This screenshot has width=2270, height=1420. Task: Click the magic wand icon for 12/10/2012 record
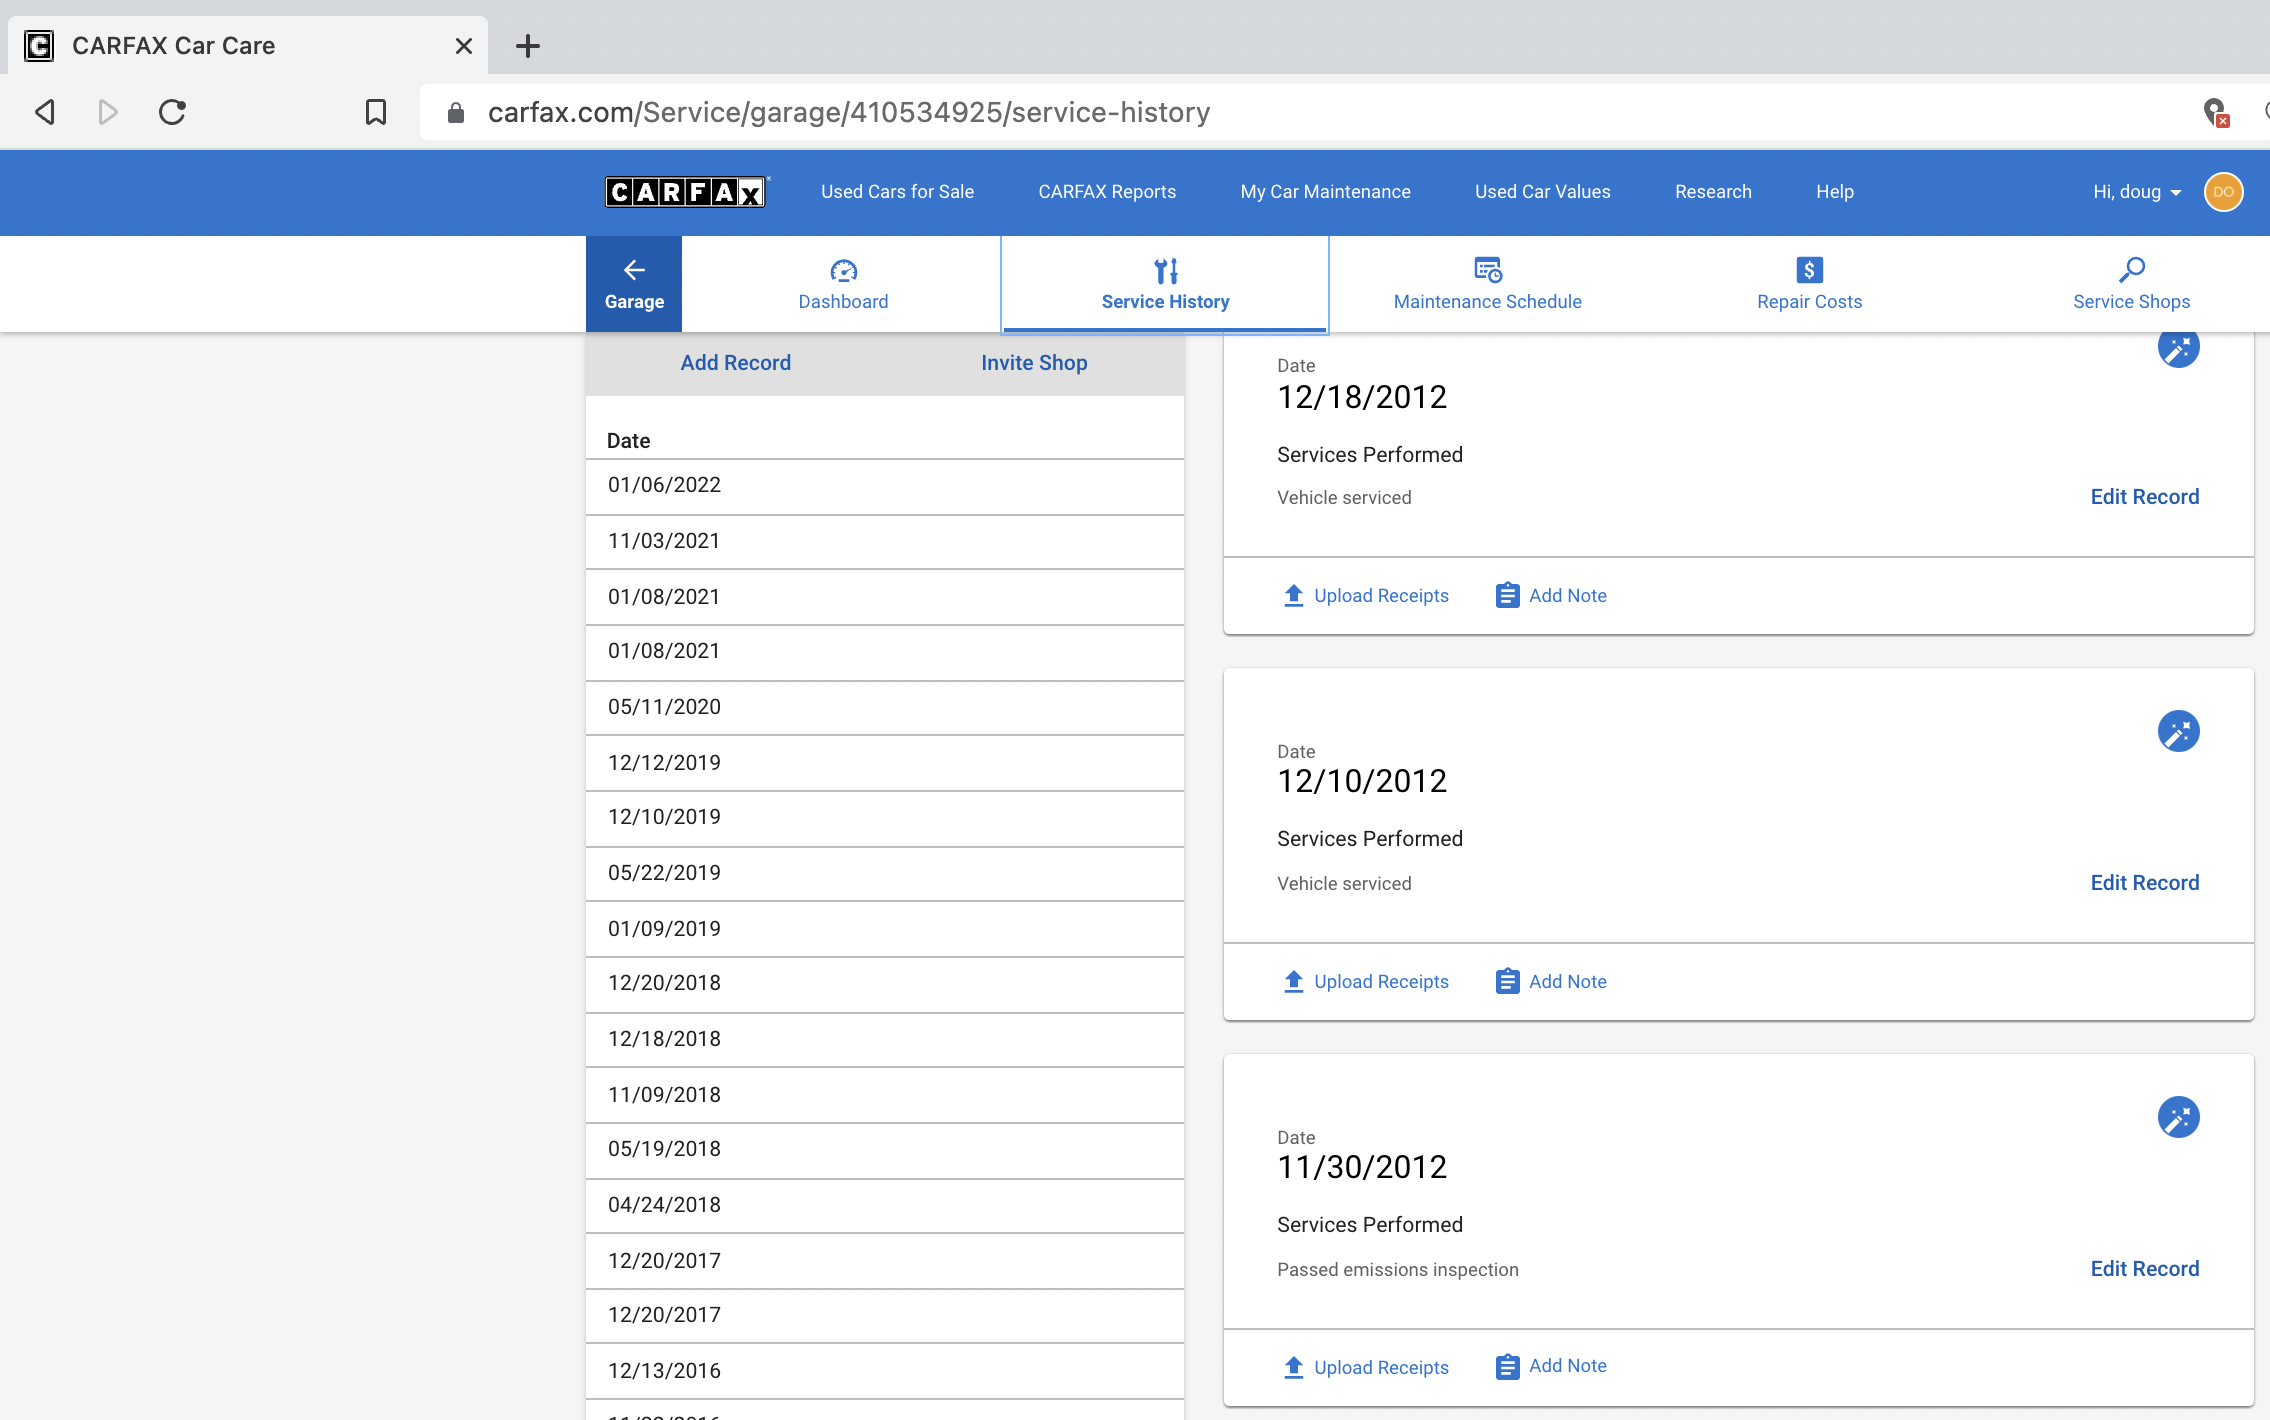click(x=2178, y=731)
